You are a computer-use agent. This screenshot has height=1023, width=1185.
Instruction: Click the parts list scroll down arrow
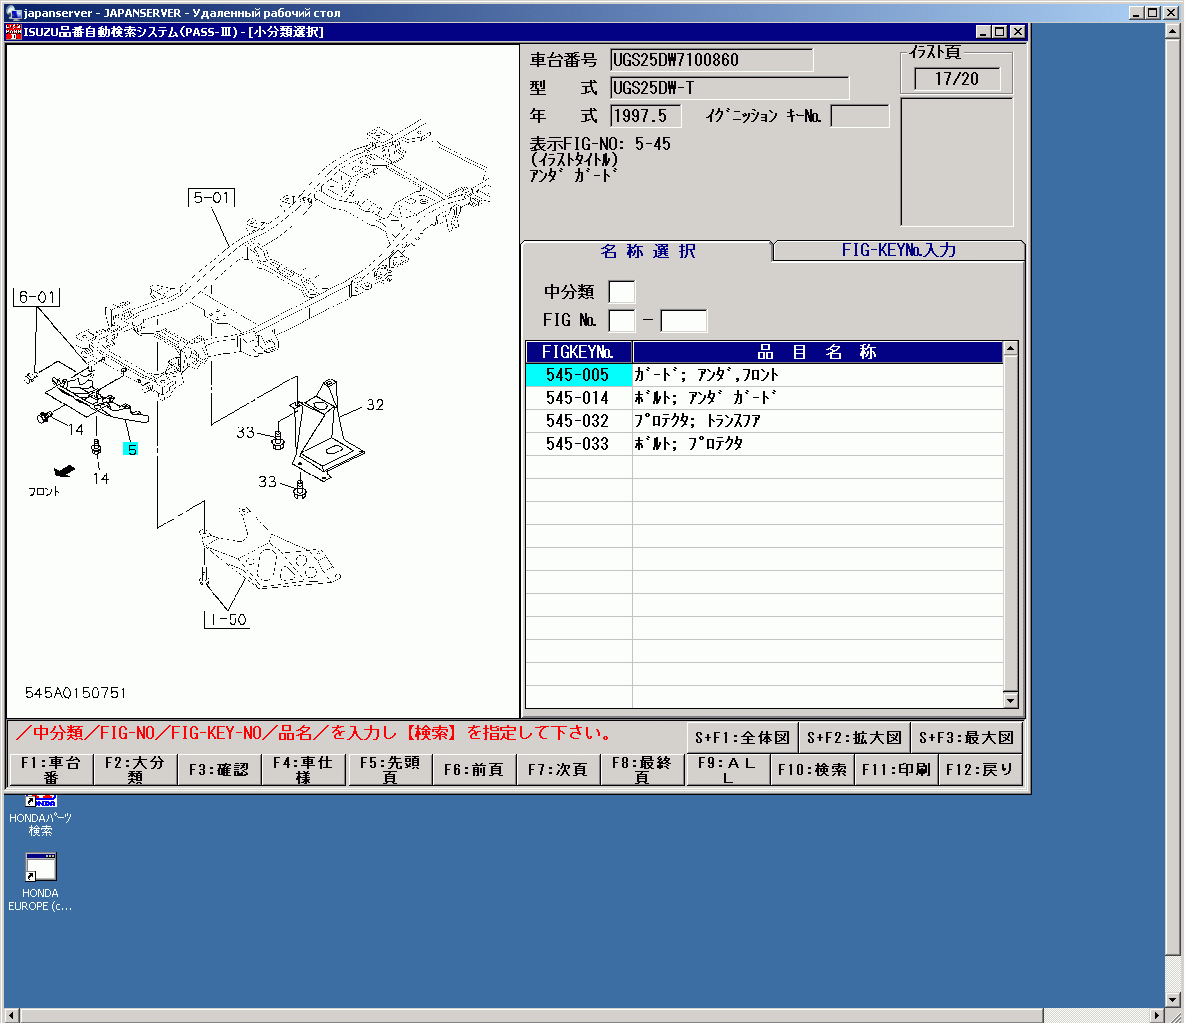1010,700
